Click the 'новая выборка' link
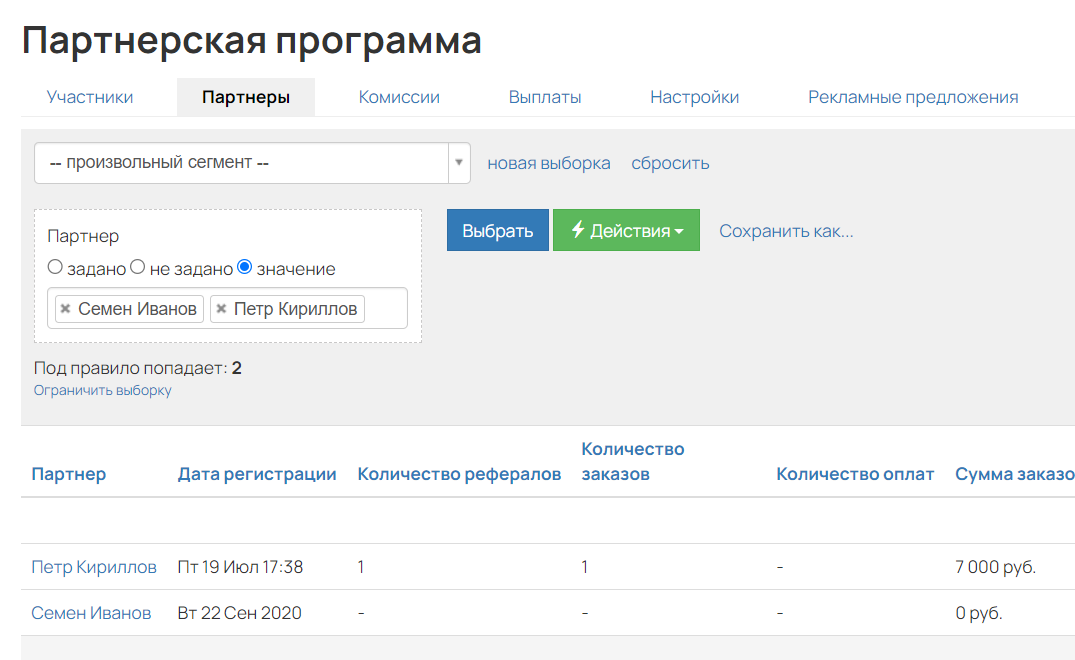The height and width of the screenshot is (660, 1075). coord(548,163)
